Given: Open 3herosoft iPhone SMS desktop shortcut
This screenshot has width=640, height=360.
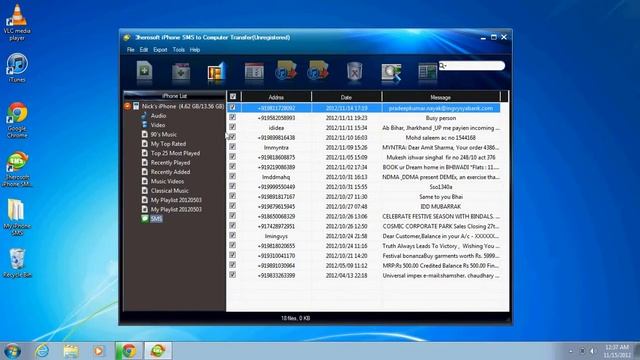Looking at the screenshot, I should coord(17,169).
